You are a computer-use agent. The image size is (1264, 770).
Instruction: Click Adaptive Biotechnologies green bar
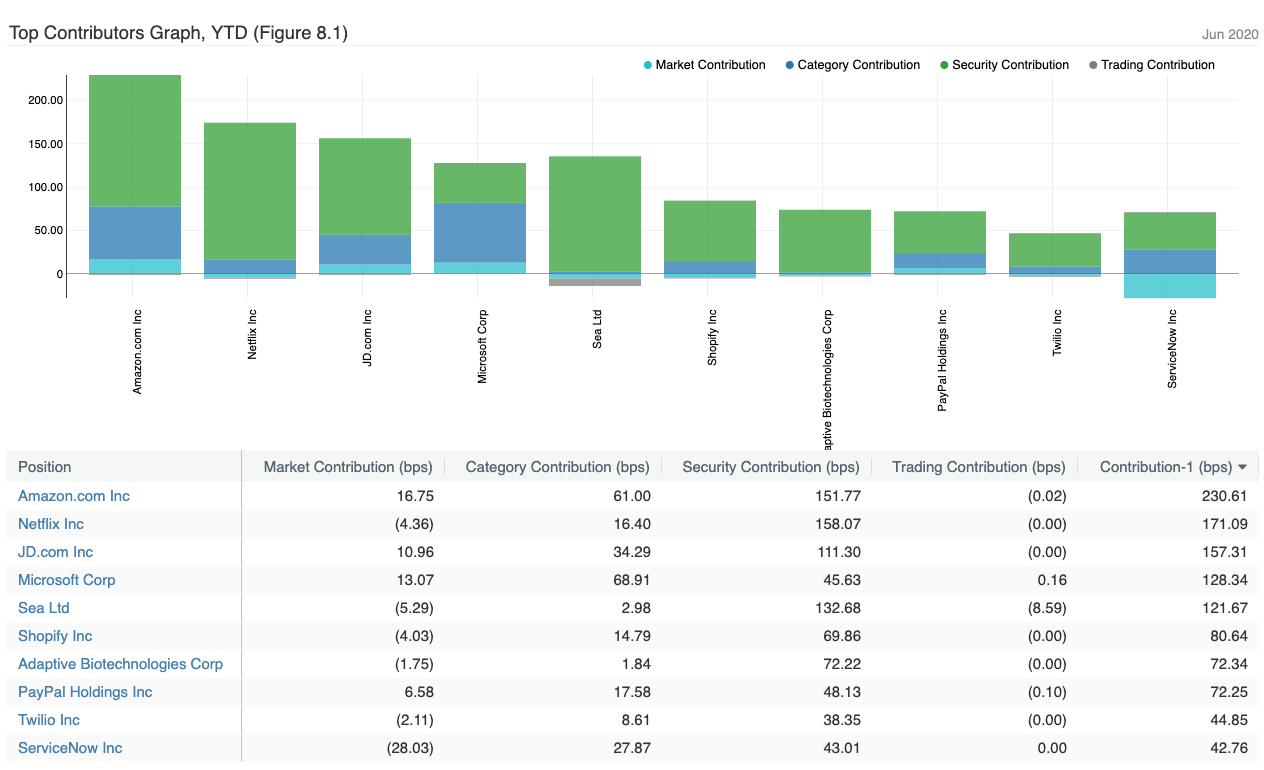[x=825, y=241]
